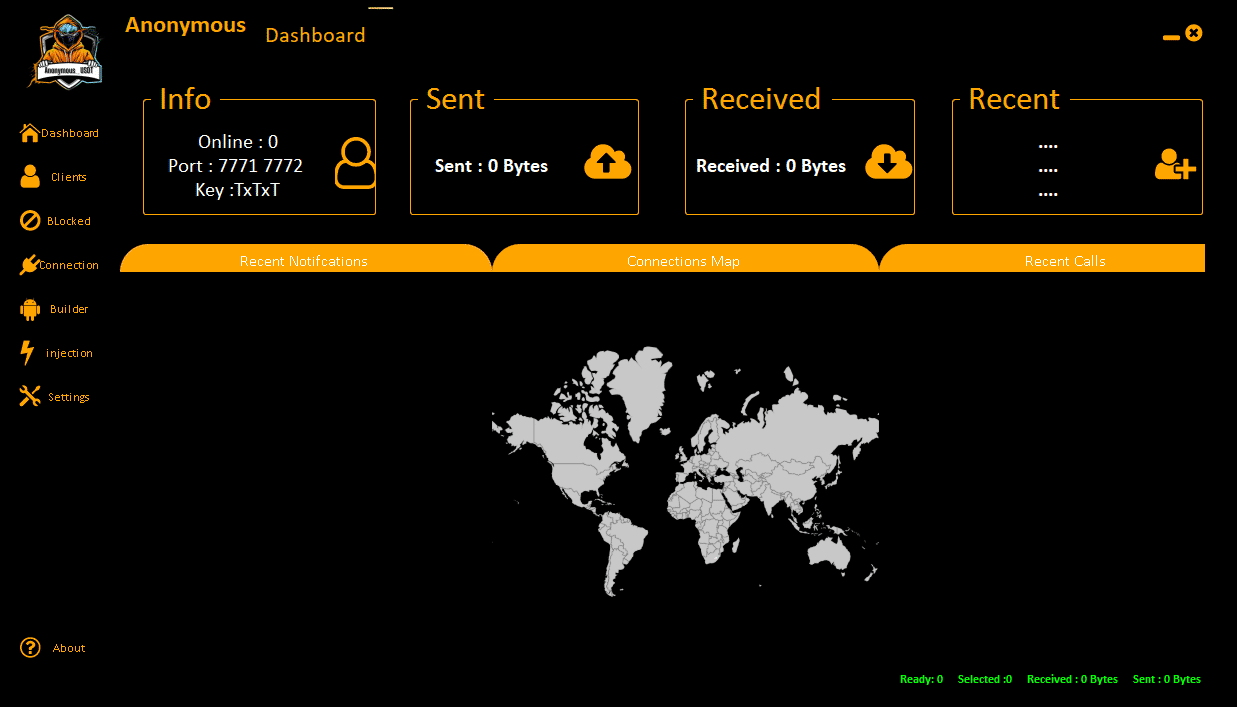Select the Builder Android icon
1237x707 pixels.
pyautogui.click(x=28, y=308)
